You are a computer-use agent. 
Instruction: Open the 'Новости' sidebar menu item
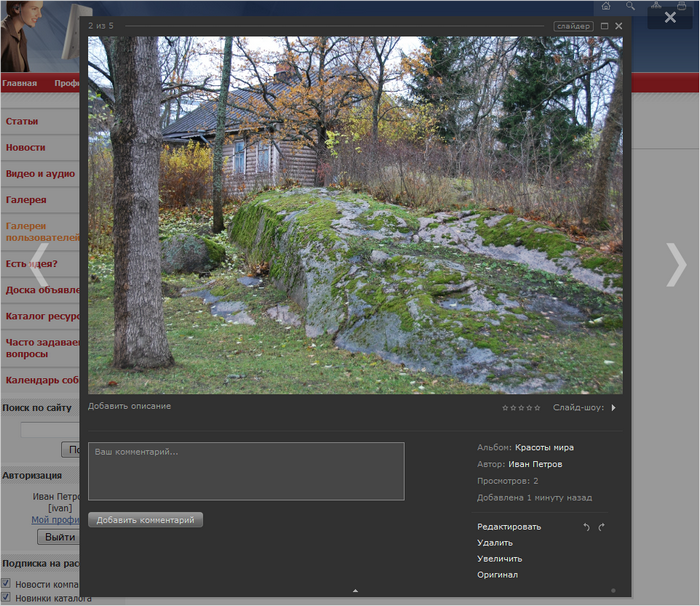coord(25,147)
